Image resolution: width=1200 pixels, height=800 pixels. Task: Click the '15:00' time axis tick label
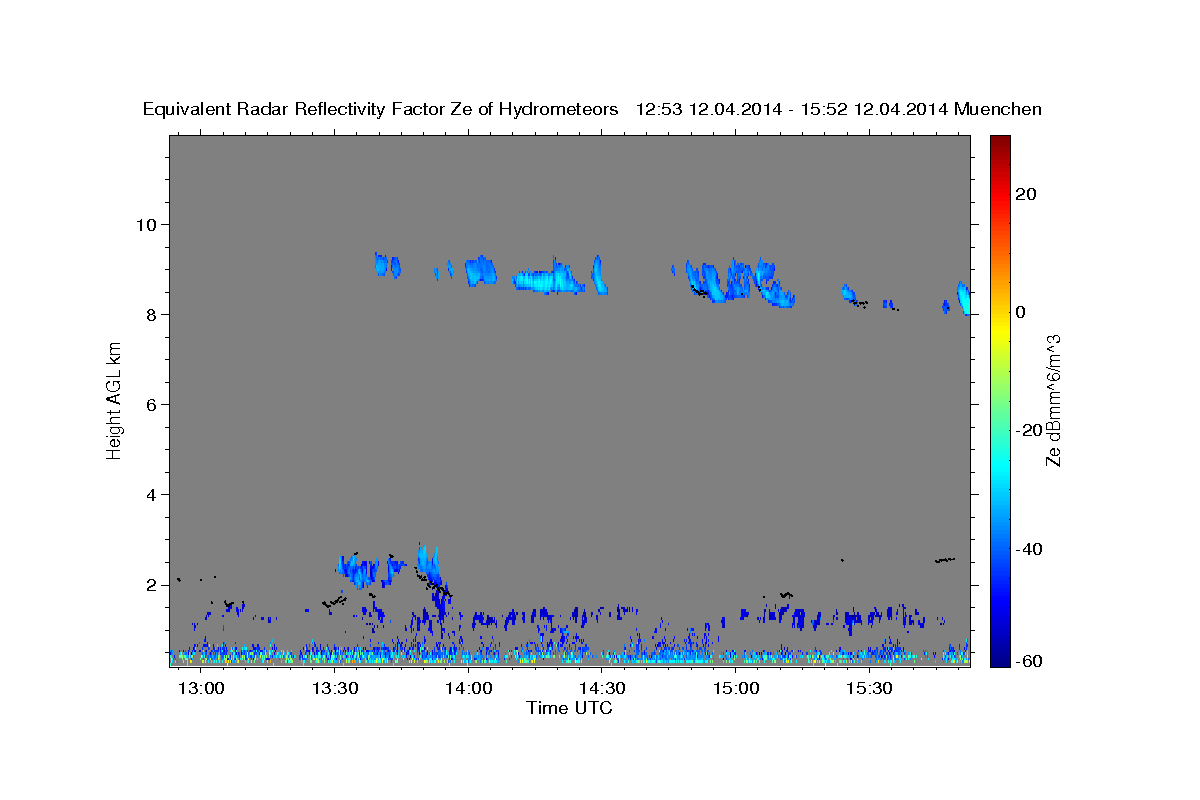[736, 689]
